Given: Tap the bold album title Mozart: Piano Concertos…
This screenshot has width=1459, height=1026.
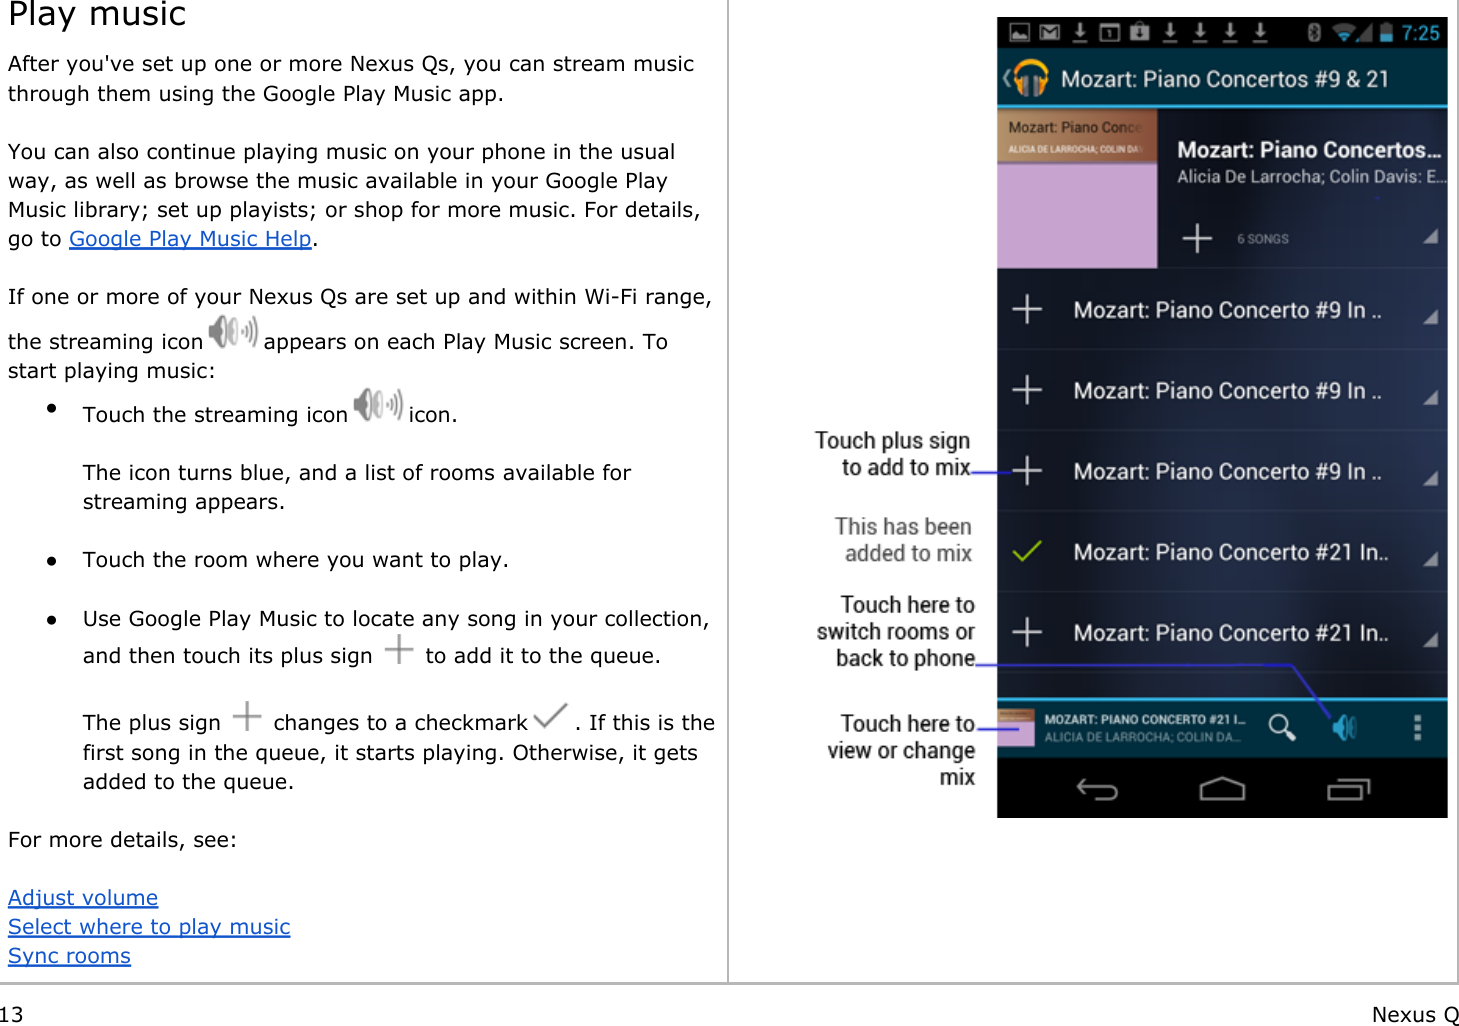Looking at the screenshot, I should 1309,150.
